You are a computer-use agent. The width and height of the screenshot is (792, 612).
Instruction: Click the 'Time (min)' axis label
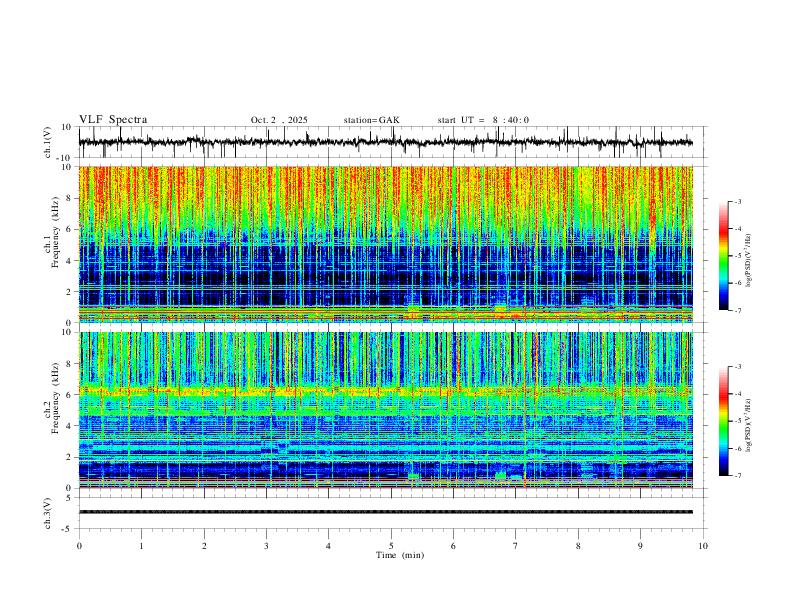[x=400, y=555]
